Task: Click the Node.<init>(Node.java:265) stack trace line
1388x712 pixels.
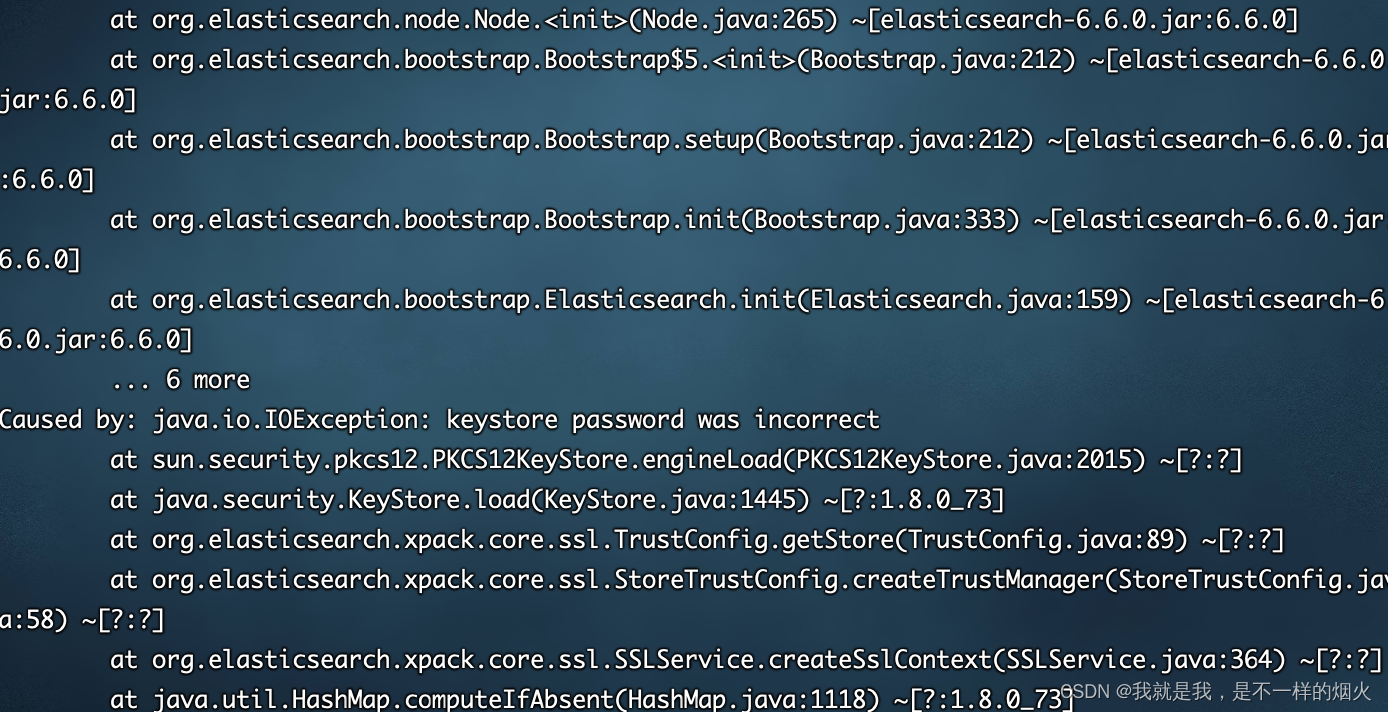Action: coord(704,20)
